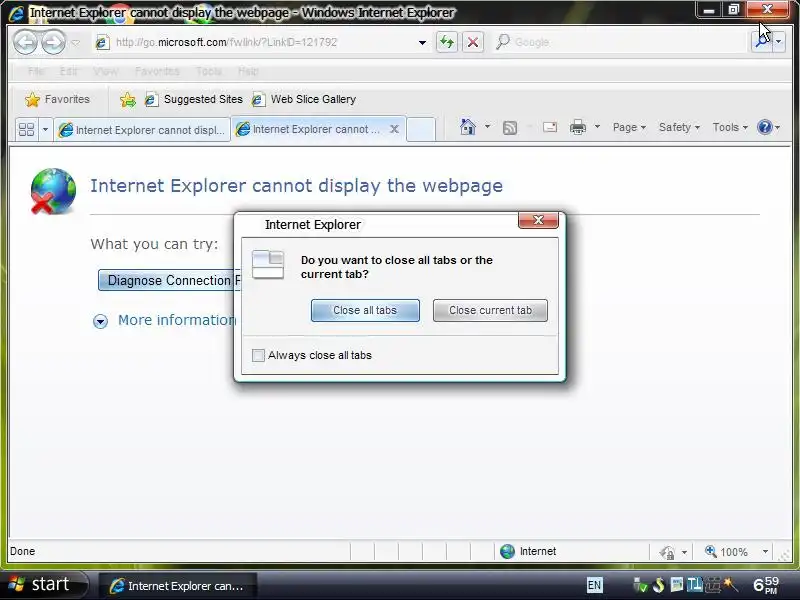Open the File menu
800x600 pixels.
36,71
